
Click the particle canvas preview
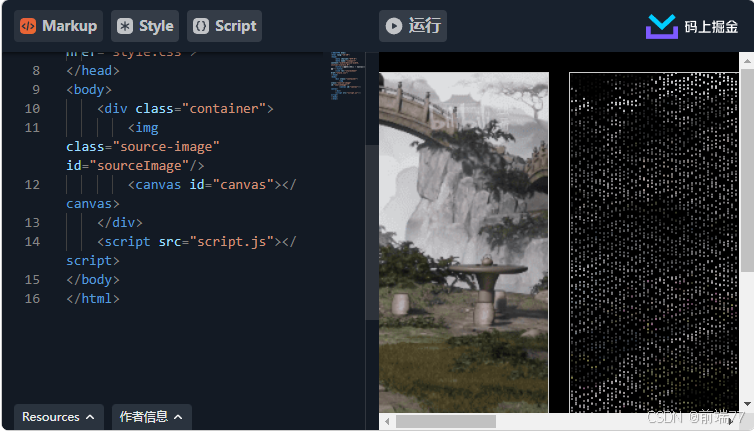point(654,242)
